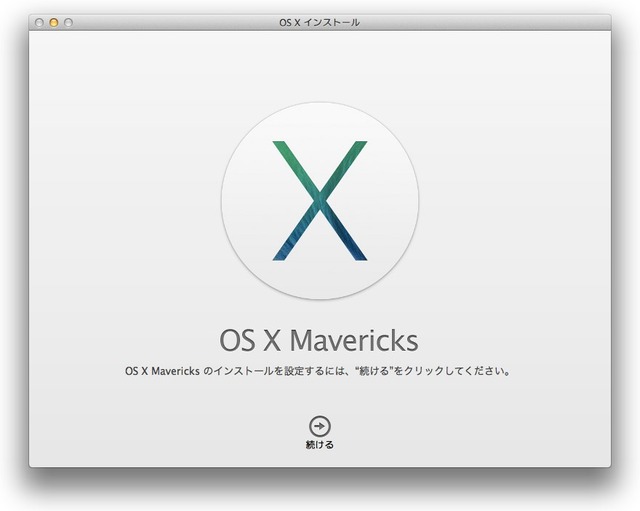Click the large OS X Mavericks heading
This screenshot has height=511, width=640.
(x=319, y=340)
